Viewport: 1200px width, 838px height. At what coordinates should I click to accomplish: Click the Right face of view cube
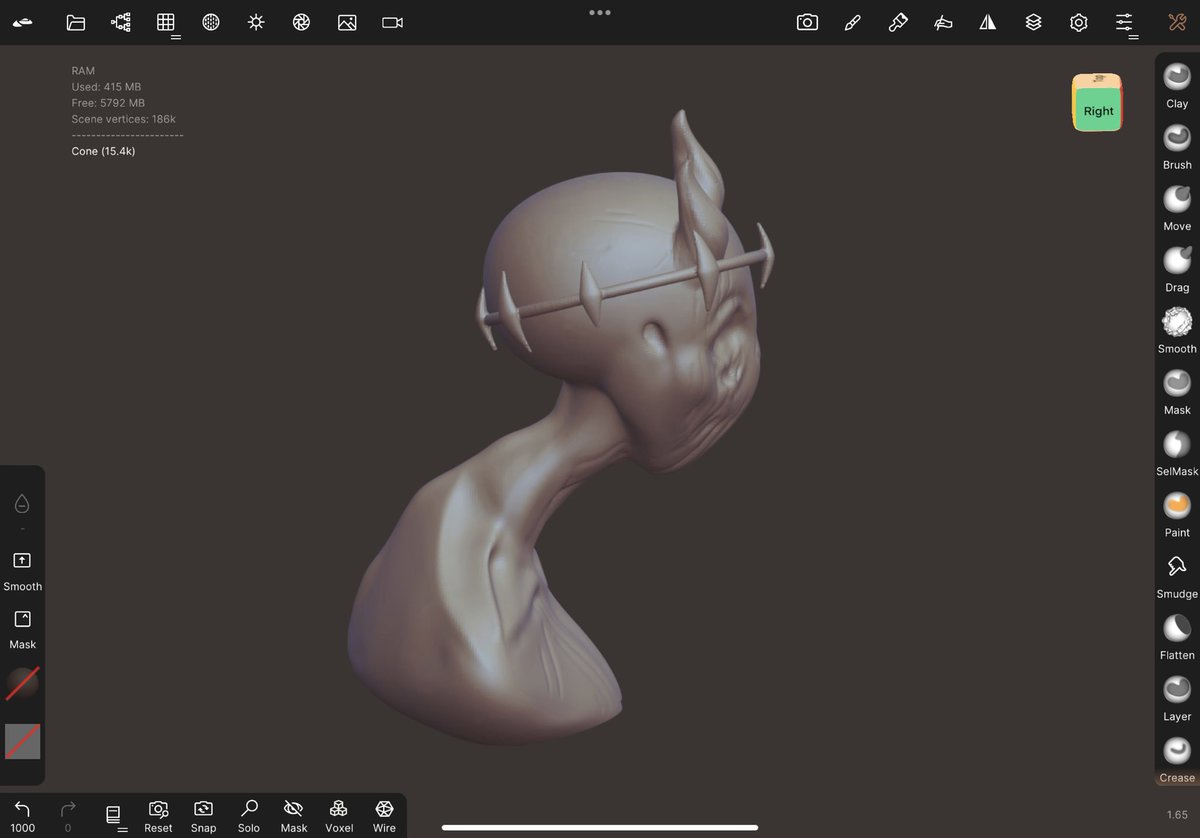point(1098,111)
